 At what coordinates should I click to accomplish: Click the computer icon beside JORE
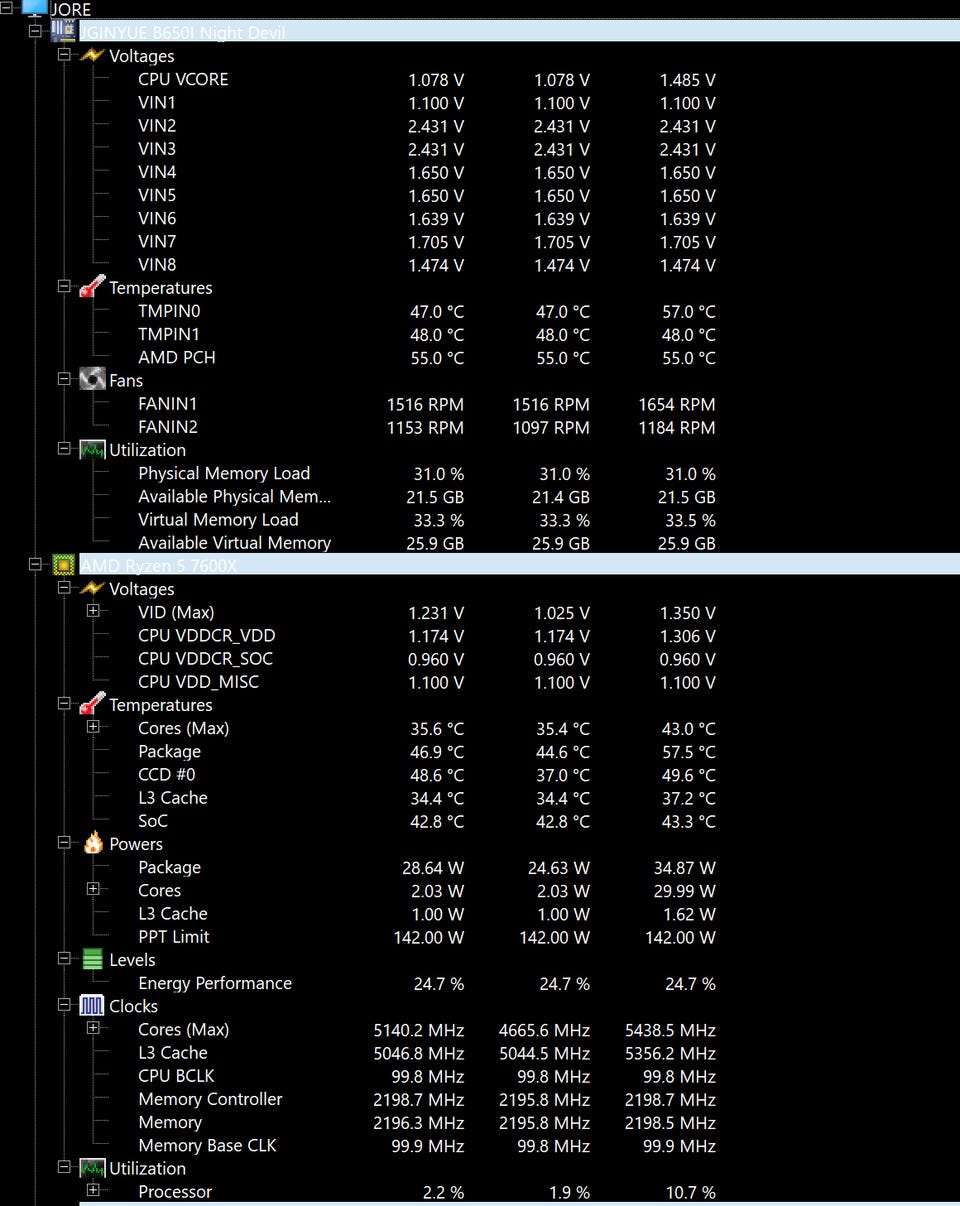pos(34,6)
